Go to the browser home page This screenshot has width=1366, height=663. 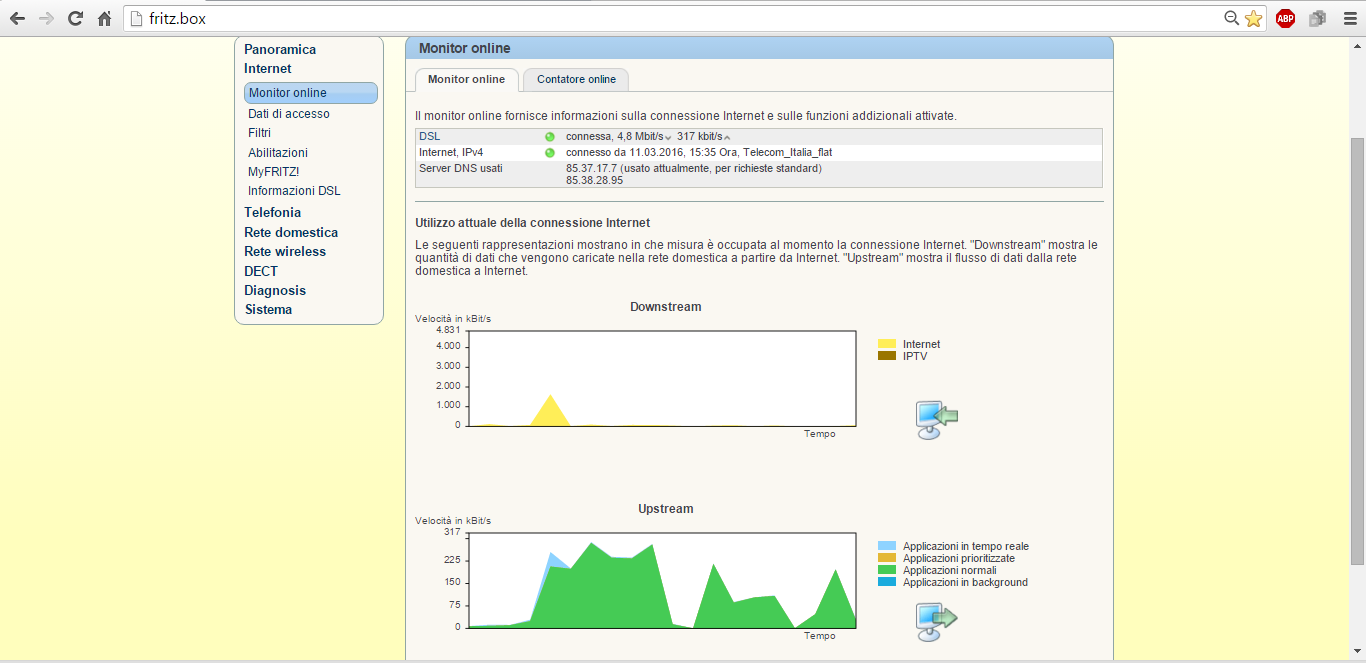104,18
